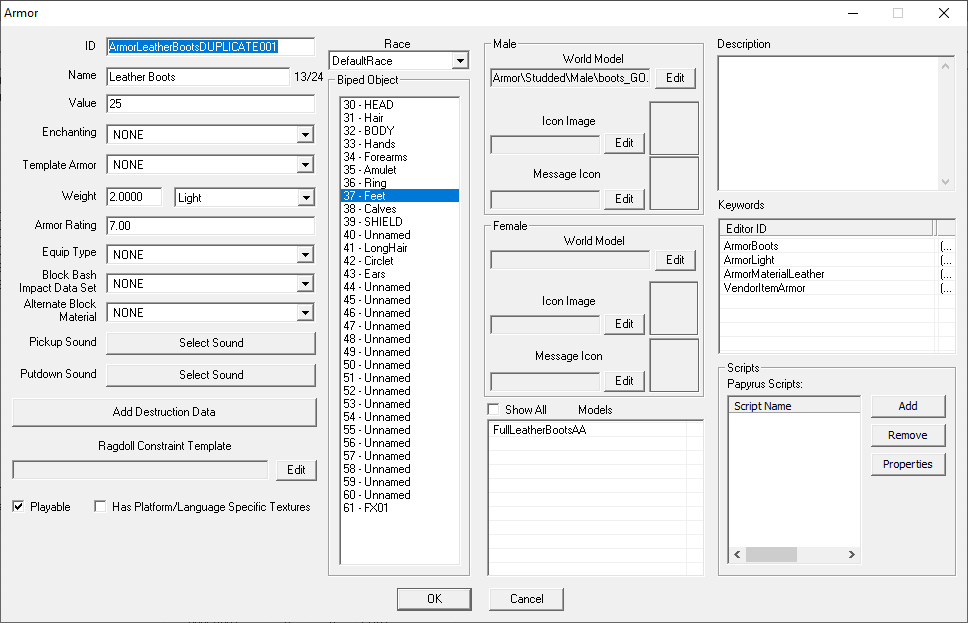The image size is (968, 623).
Task: Expand the Alternate Block Material dropdown
Action: 305,312
